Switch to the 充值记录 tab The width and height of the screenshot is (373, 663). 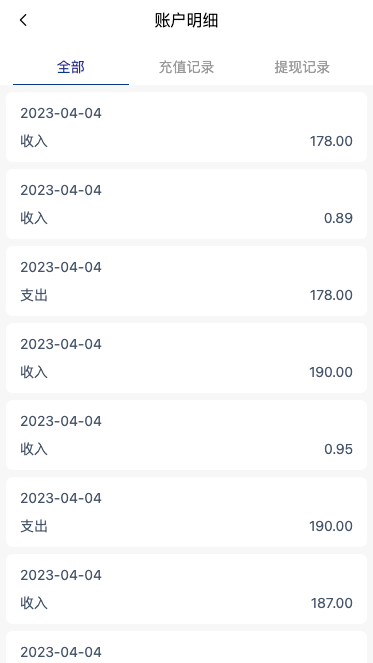(x=186, y=67)
